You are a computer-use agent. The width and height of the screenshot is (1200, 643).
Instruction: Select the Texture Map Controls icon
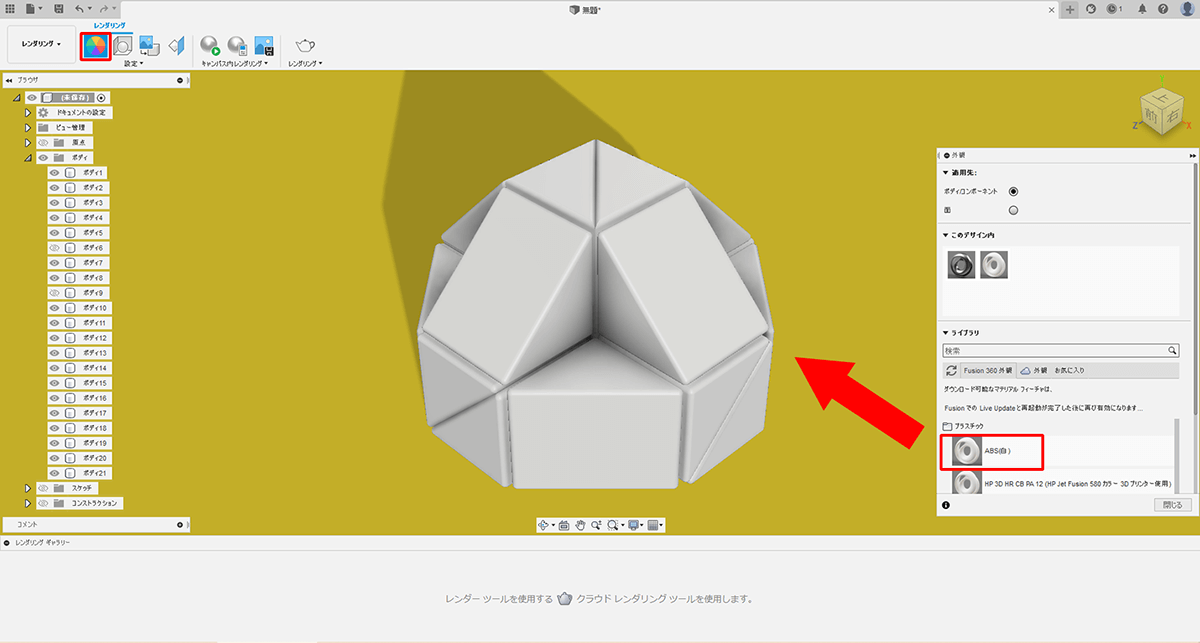[177, 45]
